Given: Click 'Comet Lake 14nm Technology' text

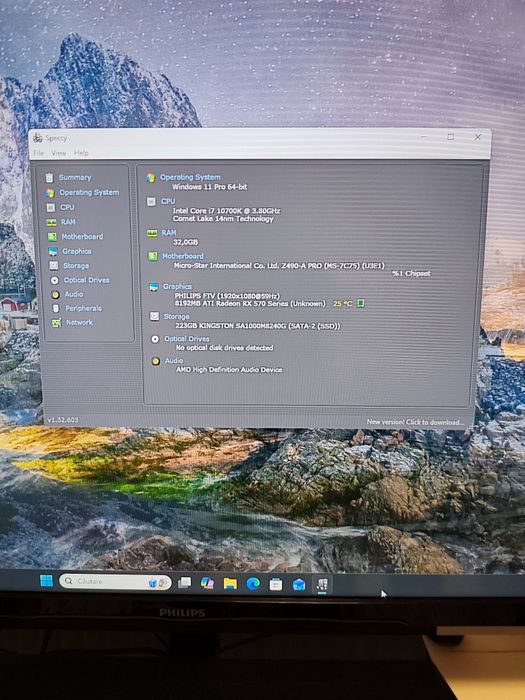Looking at the screenshot, I should (223, 219).
